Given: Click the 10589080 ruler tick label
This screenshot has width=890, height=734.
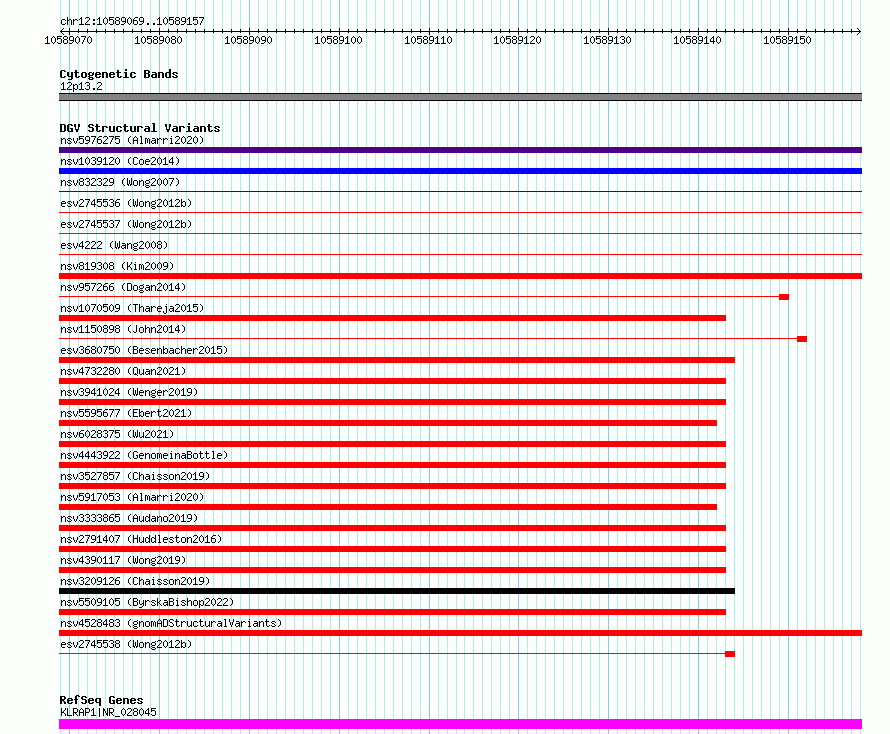Looking at the screenshot, I should point(158,40).
